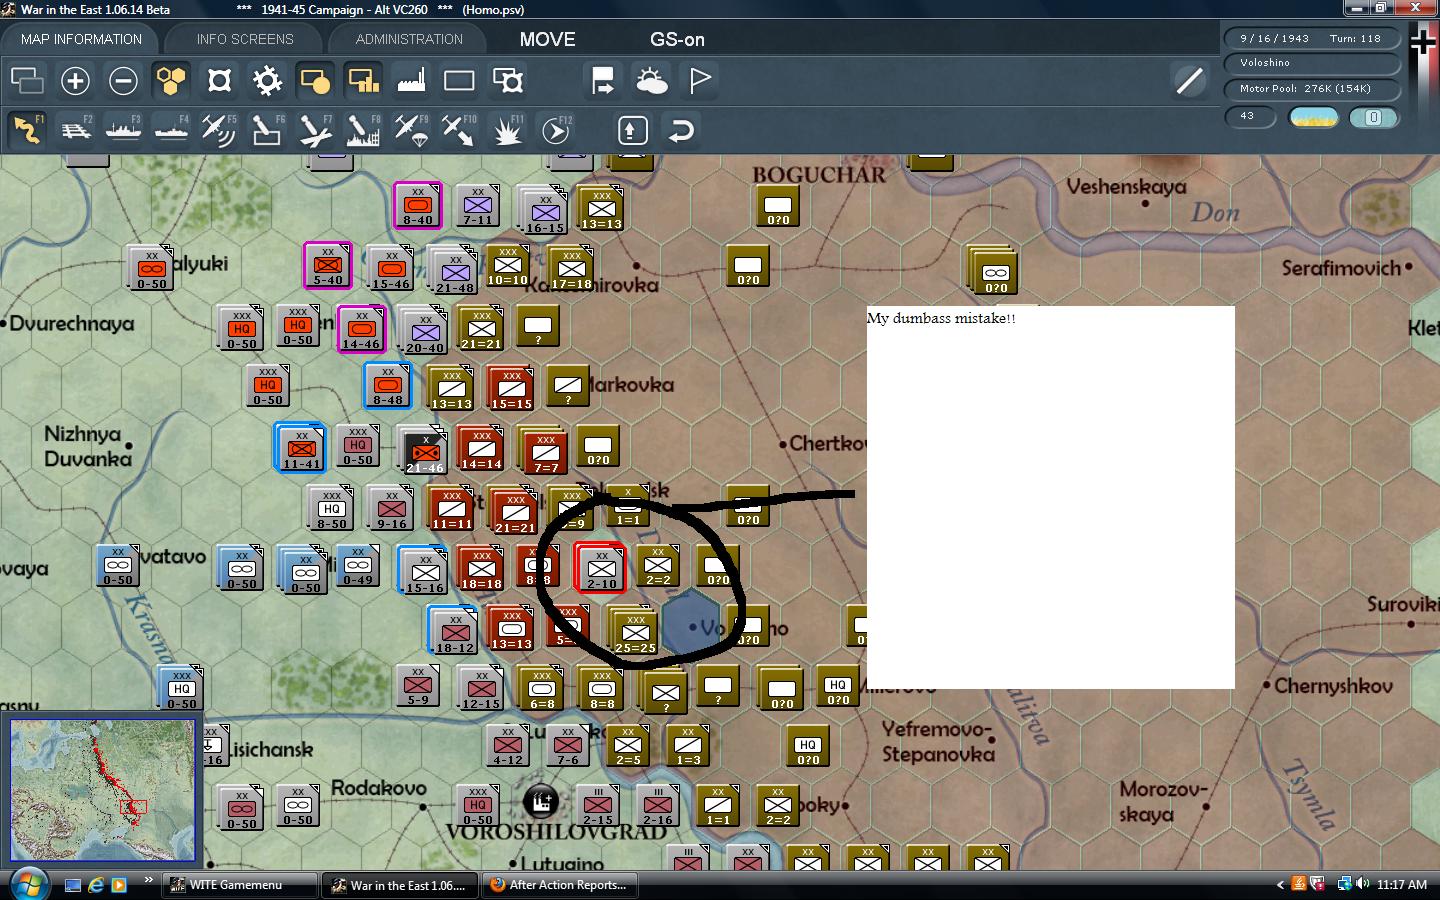Open the MAP INFORMATION tab
The height and width of the screenshot is (900, 1440).
pos(81,39)
